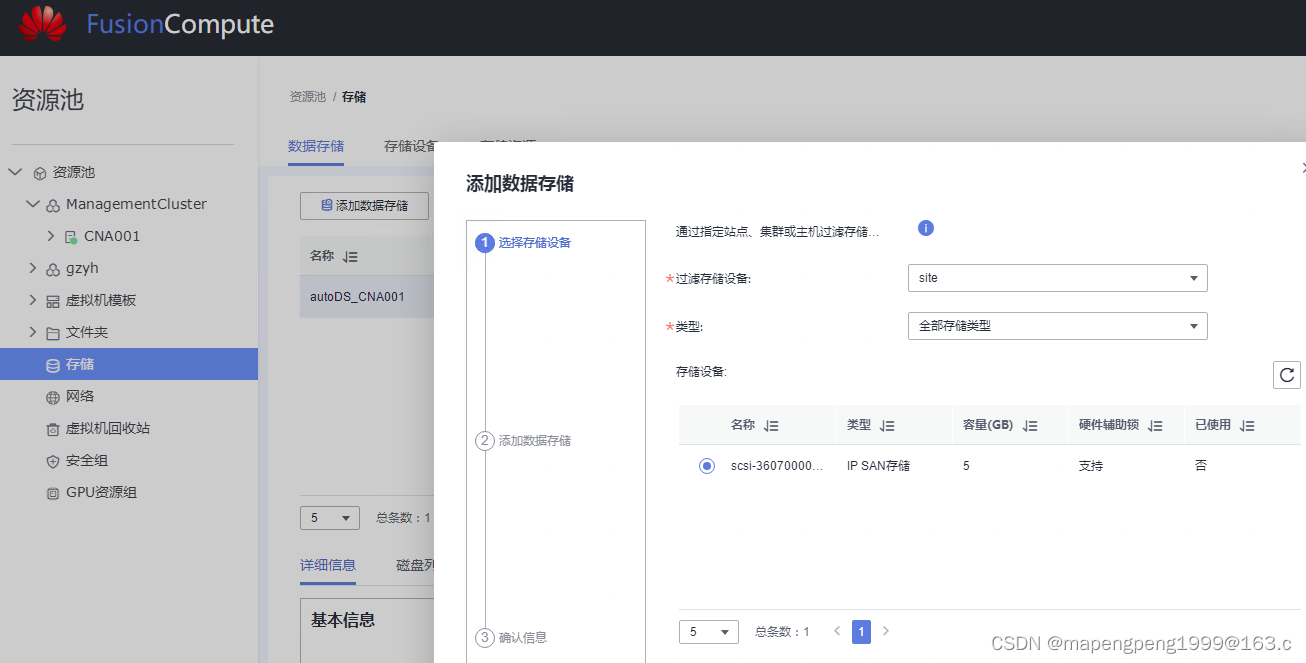Sort storage devices by 名称 column
The height and width of the screenshot is (663, 1306).
coord(771,425)
